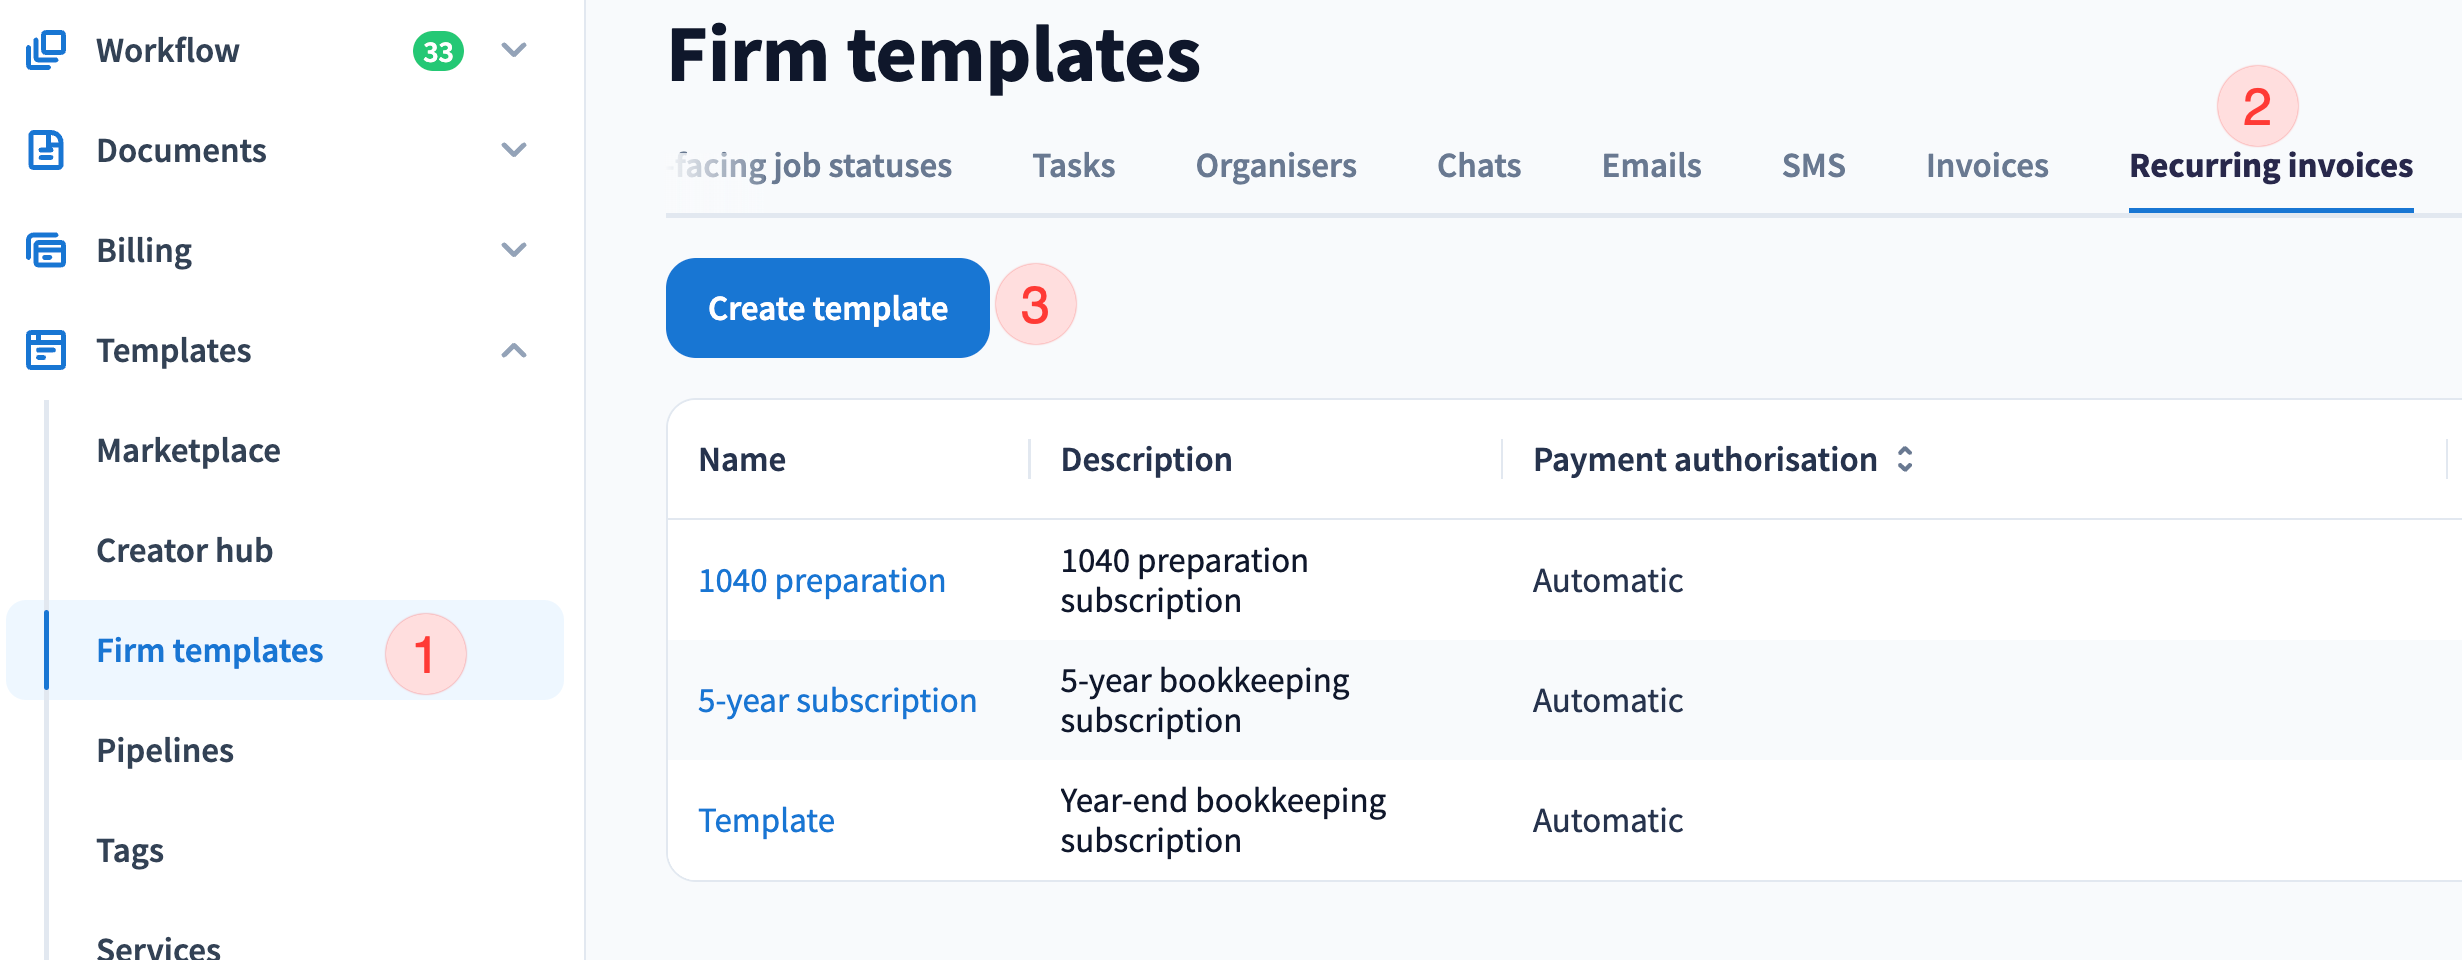
Task: Select the Emails tab
Action: pos(1651,166)
